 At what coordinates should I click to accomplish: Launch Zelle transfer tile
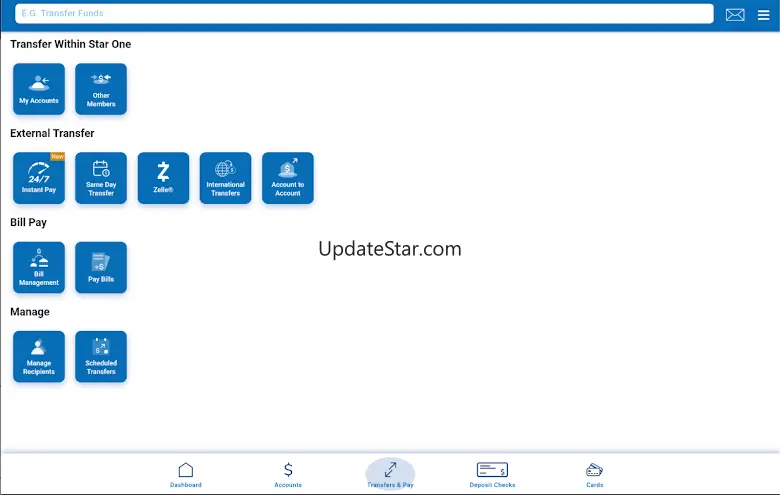tap(163, 178)
